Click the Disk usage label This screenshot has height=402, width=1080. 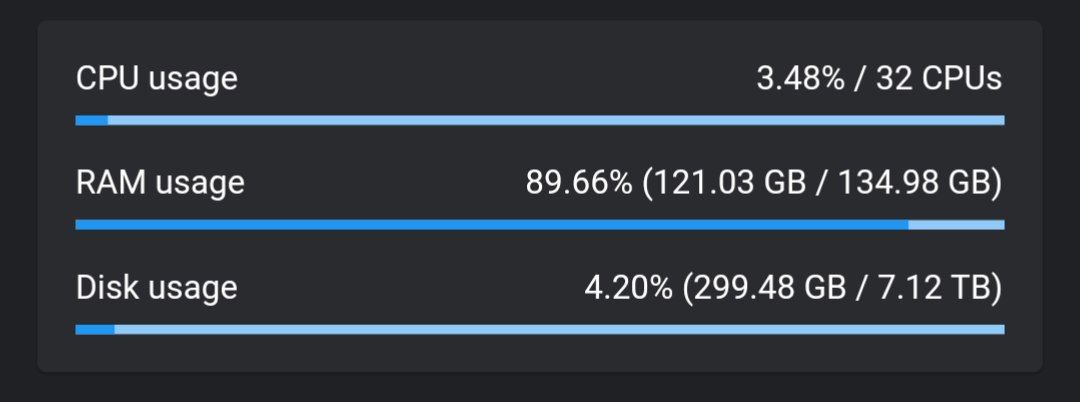coord(157,288)
